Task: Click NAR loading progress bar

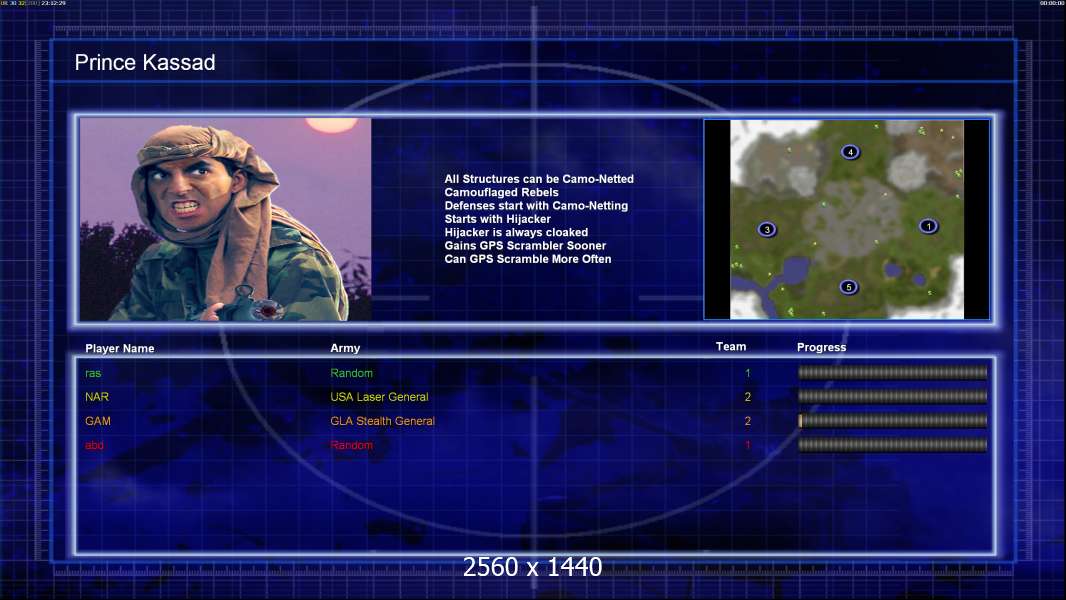Action: coord(892,396)
